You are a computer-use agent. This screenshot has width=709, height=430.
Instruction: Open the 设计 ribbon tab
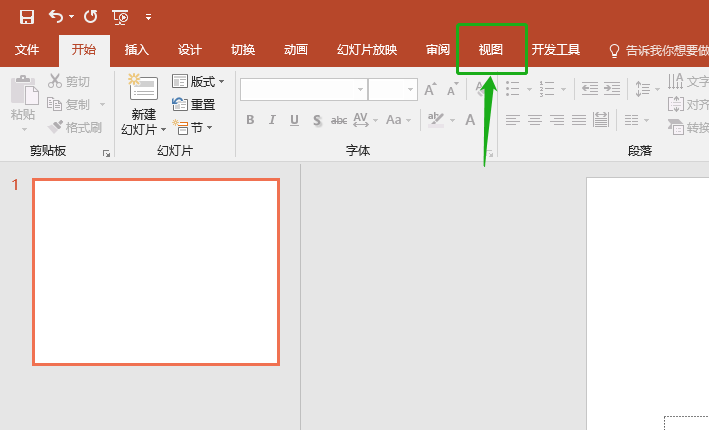[x=189, y=49]
